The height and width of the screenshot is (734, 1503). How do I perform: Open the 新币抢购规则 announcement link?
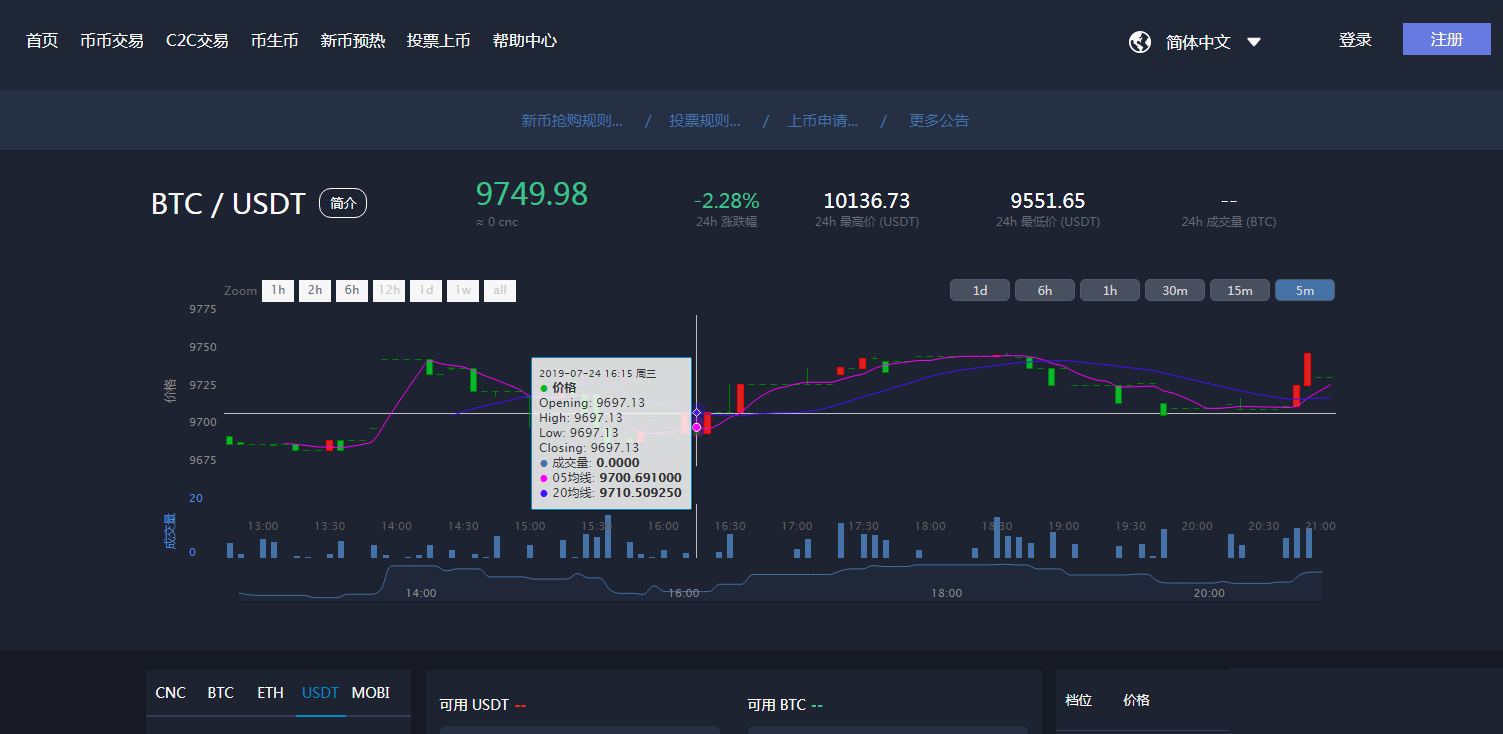click(x=572, y=121)
